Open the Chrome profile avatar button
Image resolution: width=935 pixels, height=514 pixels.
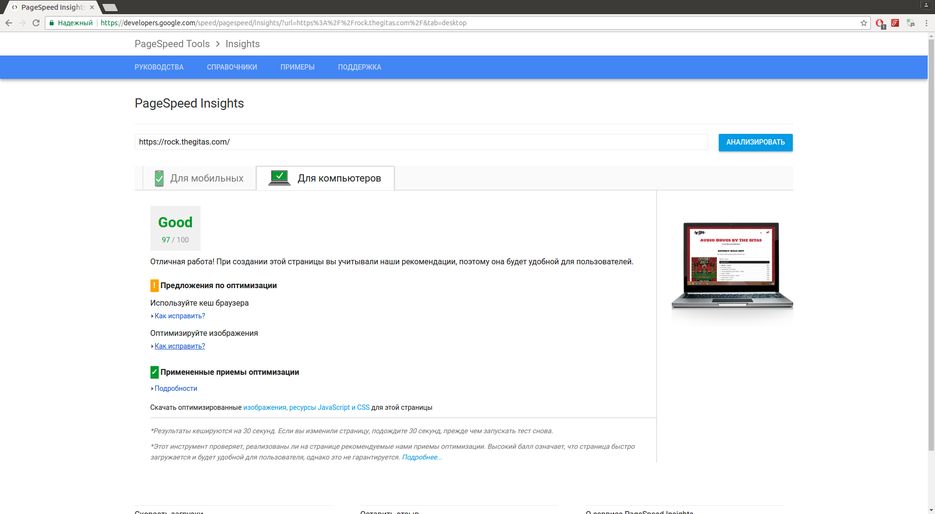click(x=927, y=5)
